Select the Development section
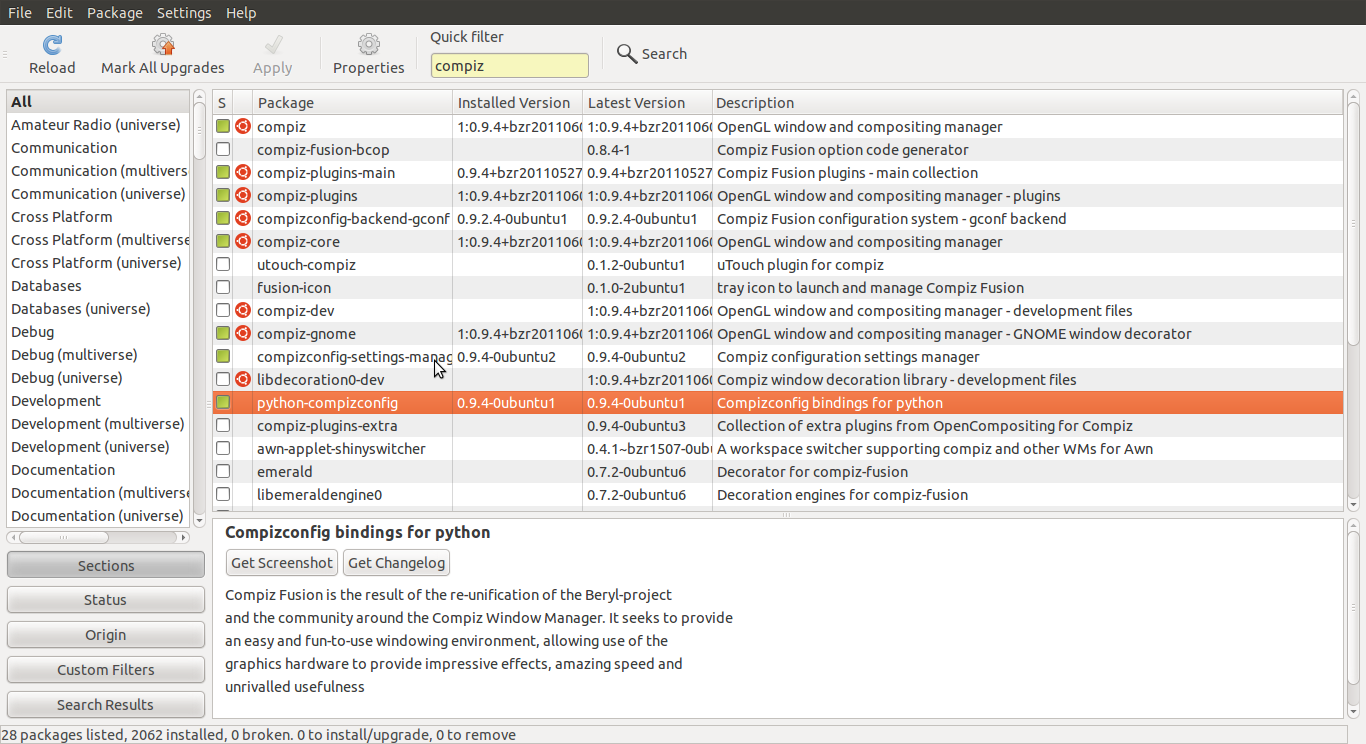This screenshot has height=744, width=1366. click(98, 401)
